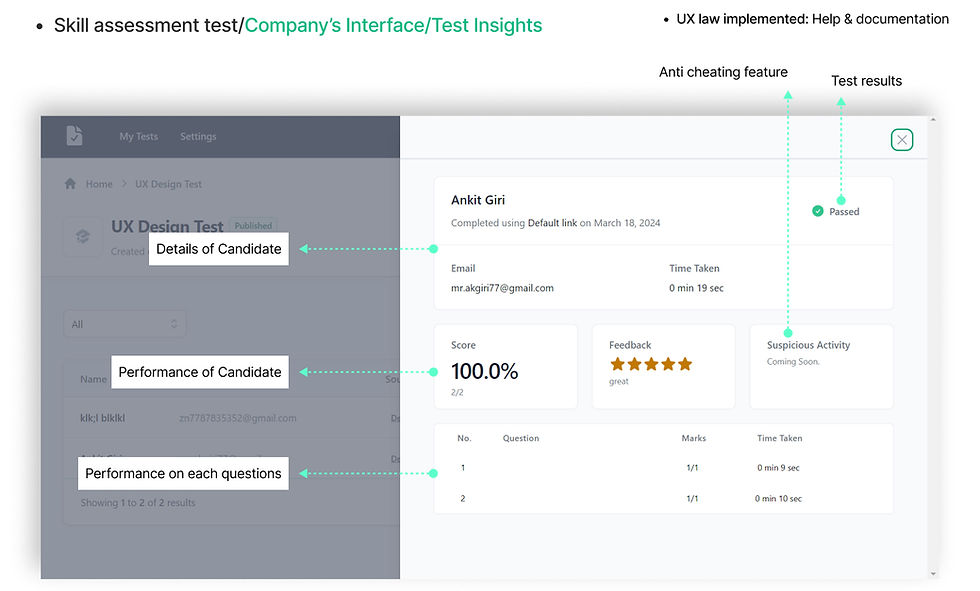
Task: Click the Default link text
Action: [x=552, y=223]
